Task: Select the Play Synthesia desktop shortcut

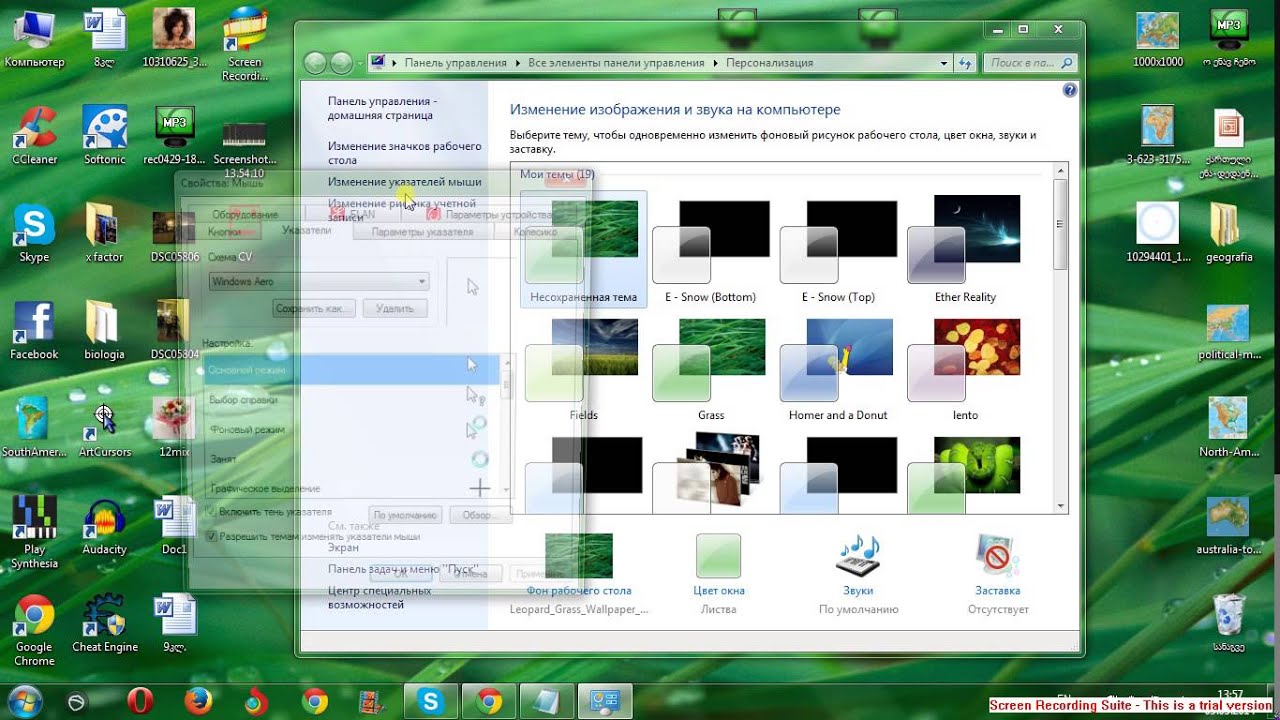Action: point(34,531)
